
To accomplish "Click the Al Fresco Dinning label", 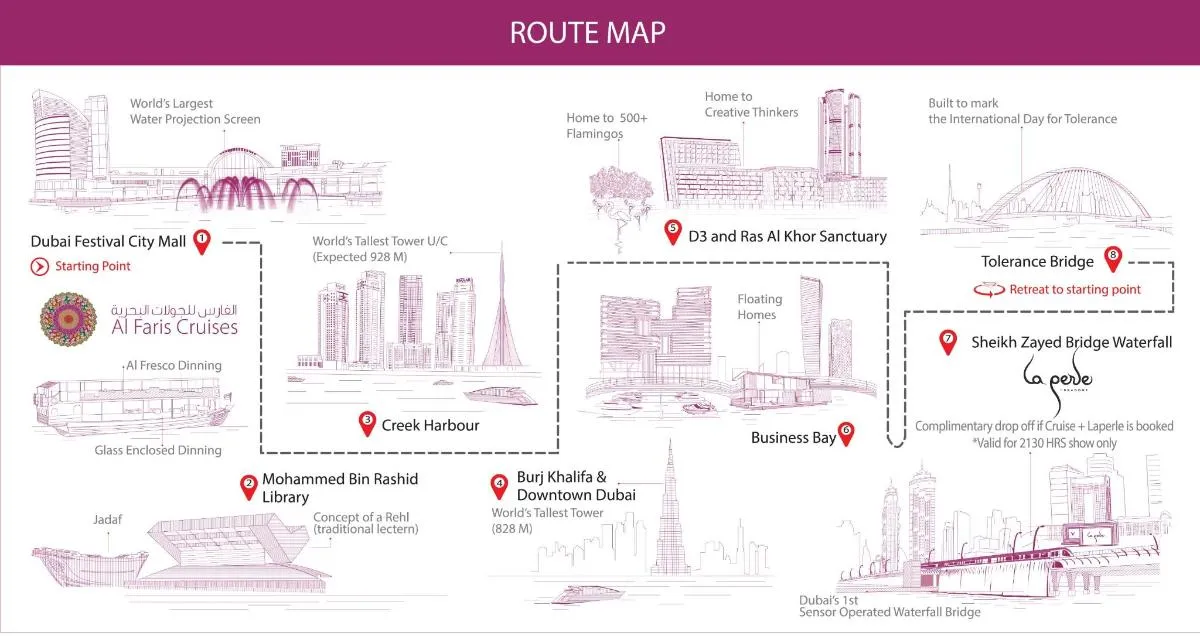I will [x=173, y=366].
